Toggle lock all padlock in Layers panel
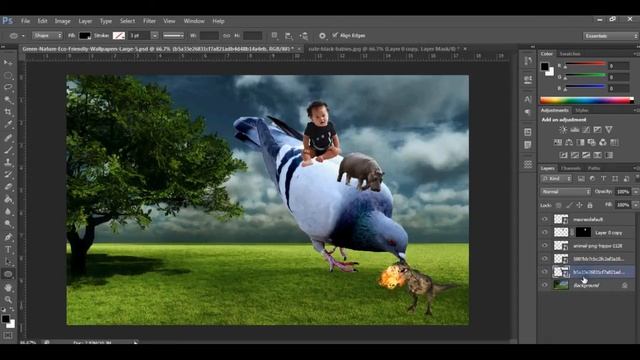The height and width of the screenshot is (360, 640). pos(590,205)
